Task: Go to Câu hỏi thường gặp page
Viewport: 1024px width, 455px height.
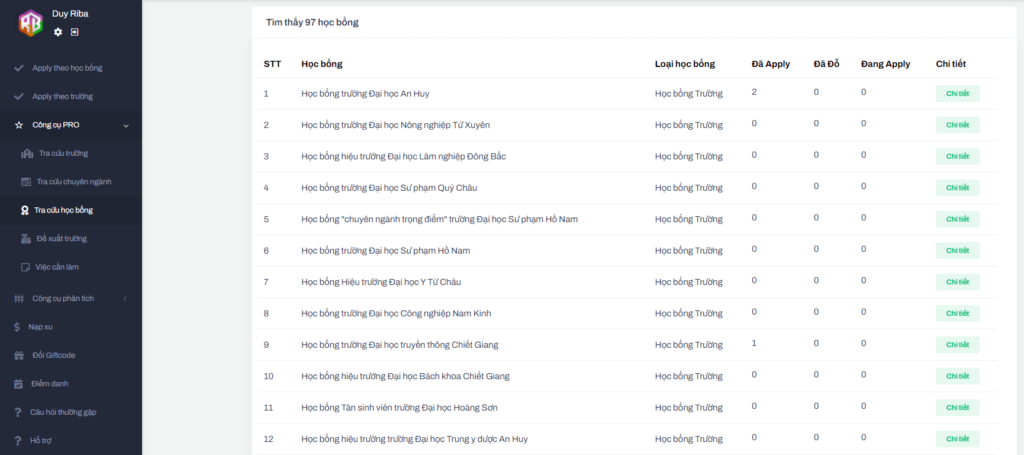Action: coord(62,412)
